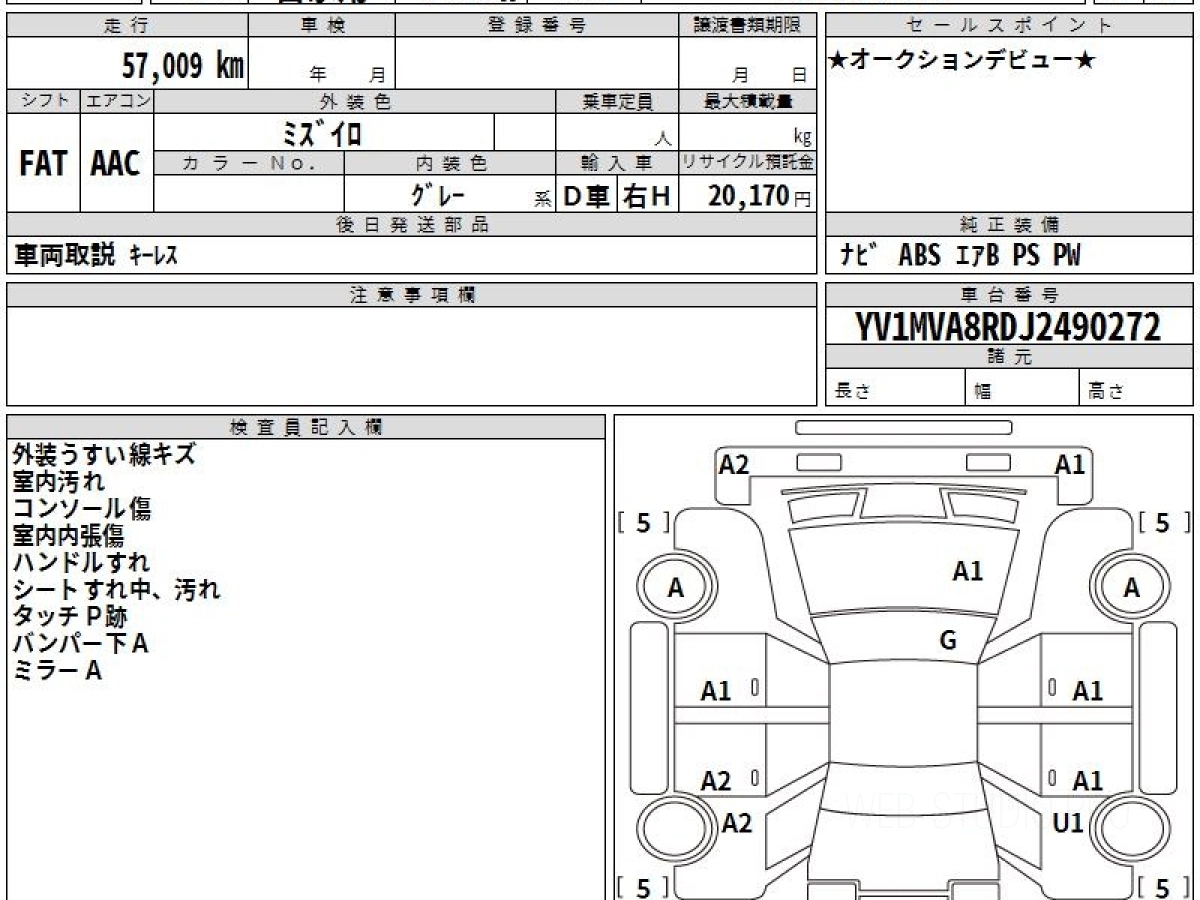The width and height of the screenshot is (1200, 900).
Task: Click the セールスポイント header
Action: 1009,26
